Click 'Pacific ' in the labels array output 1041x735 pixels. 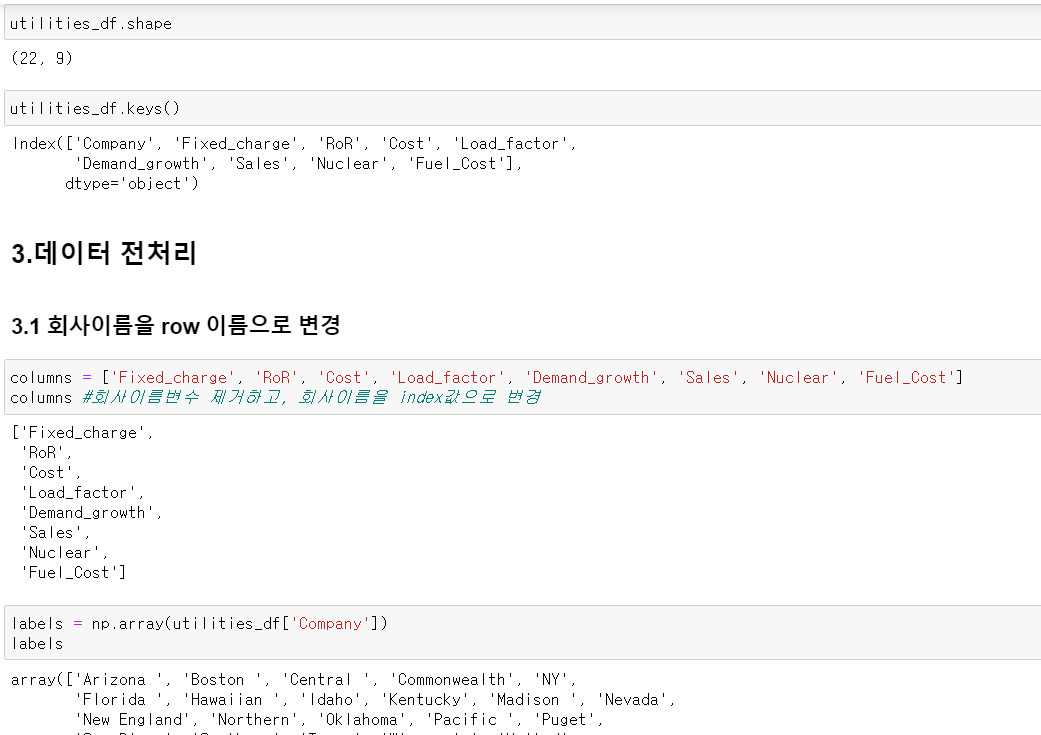coord(469,720)
